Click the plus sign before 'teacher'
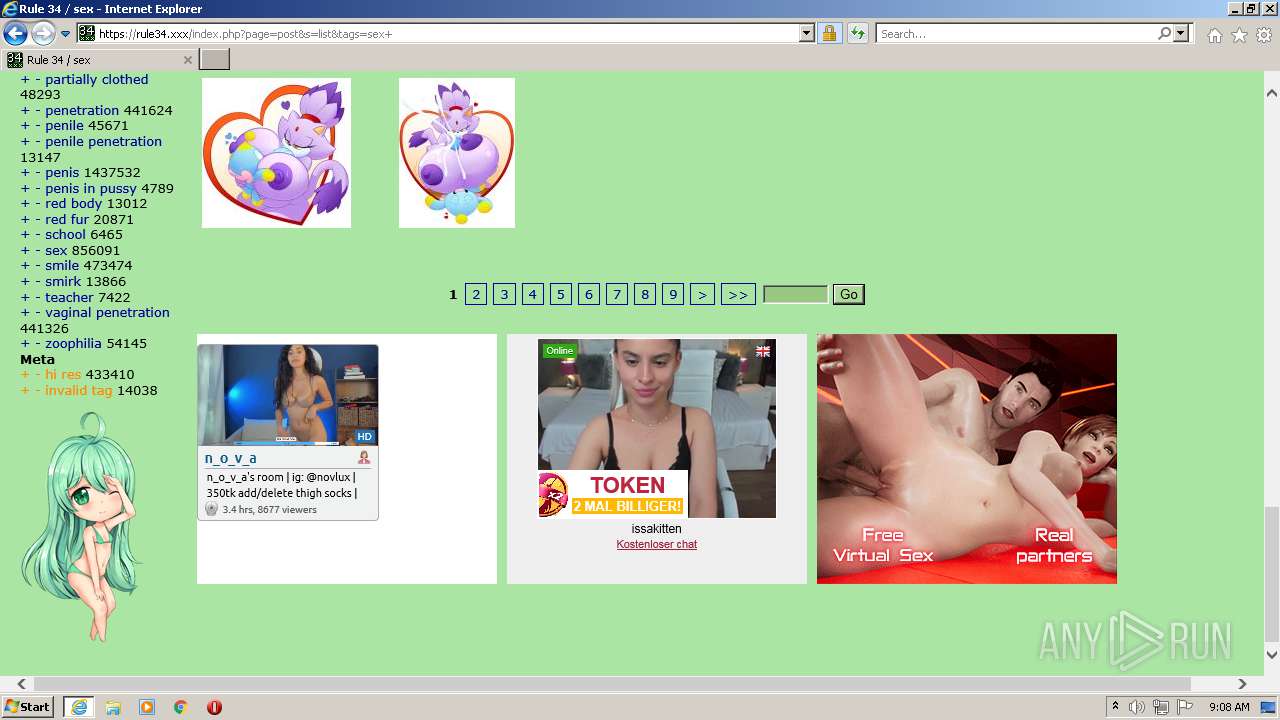 [x=25, y=297]
